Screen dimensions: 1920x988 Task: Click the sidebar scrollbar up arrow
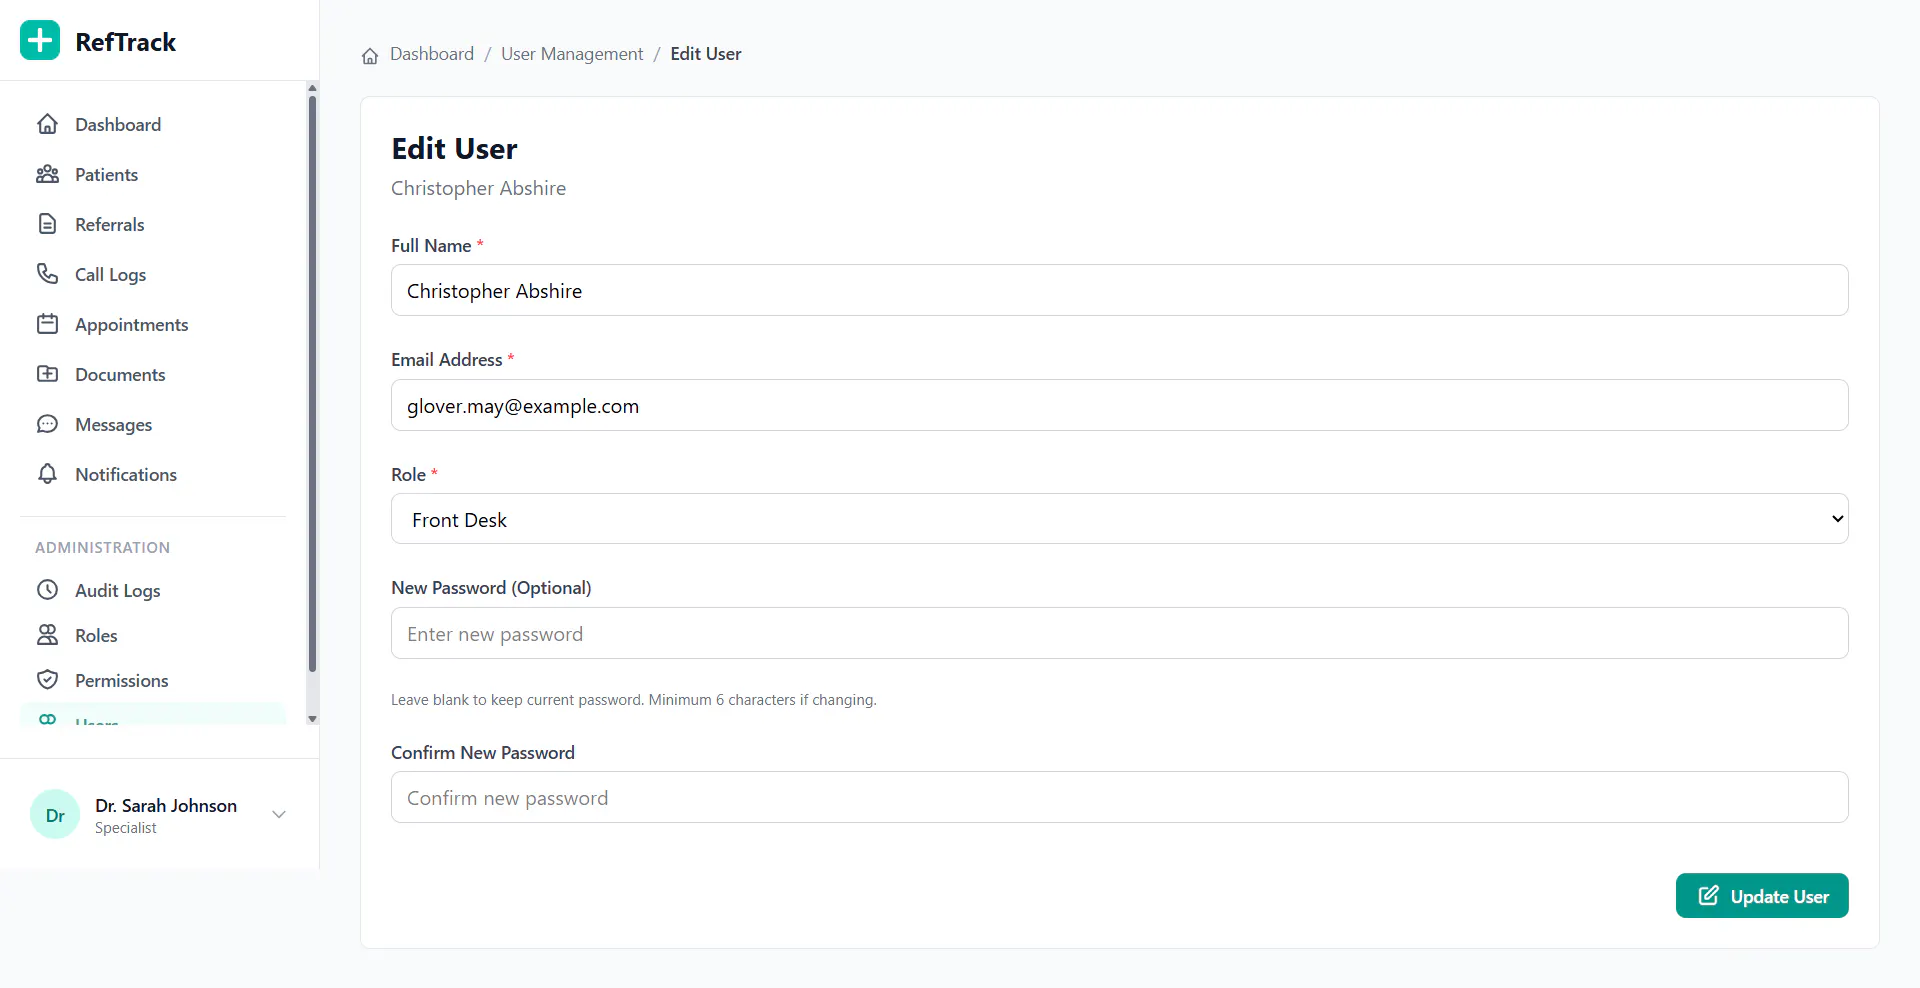312,88
